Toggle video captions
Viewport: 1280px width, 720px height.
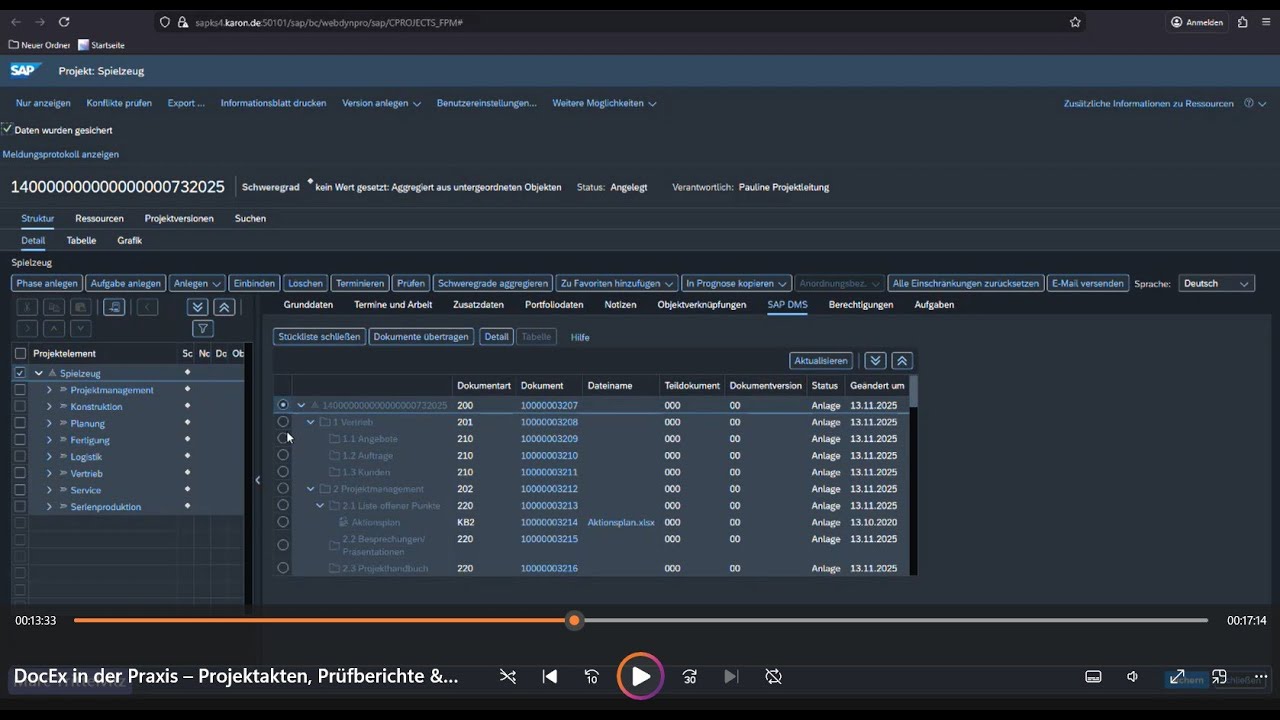coord(1093,677)
